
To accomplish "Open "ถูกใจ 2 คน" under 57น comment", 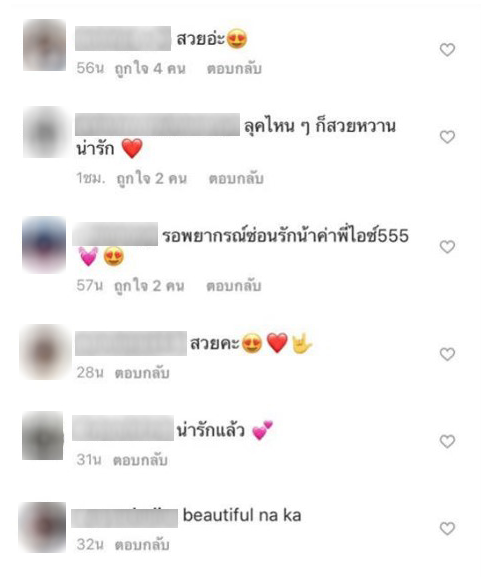I will pyautogui.click(x=149, y=286).
